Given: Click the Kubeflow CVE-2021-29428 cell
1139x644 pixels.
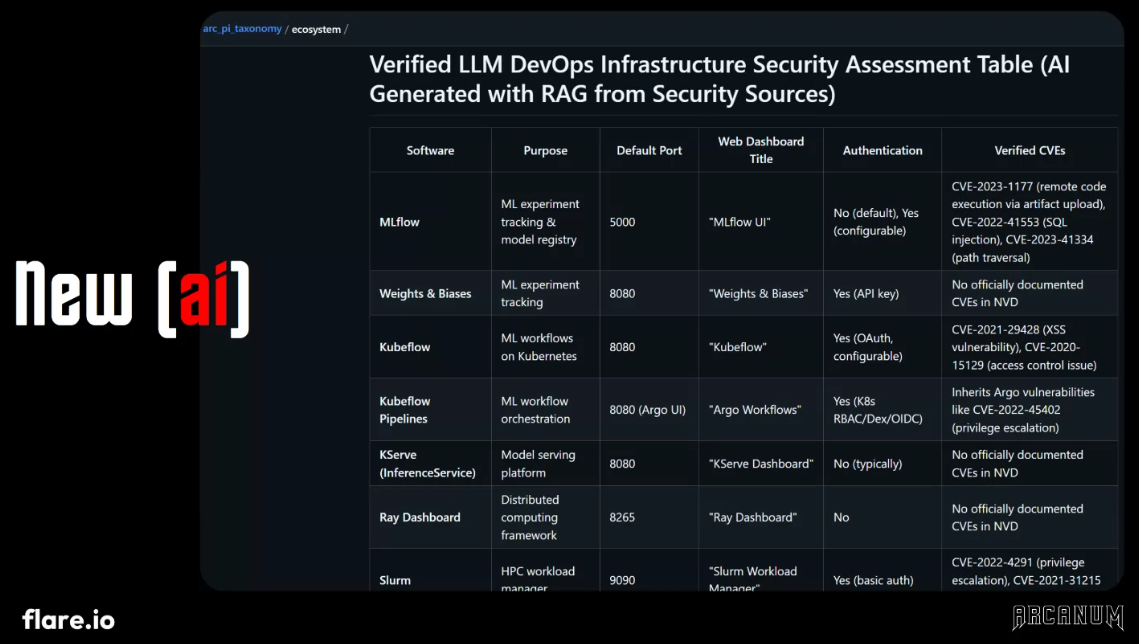Looking at the screenshot, I should (x=1029, y=347).
